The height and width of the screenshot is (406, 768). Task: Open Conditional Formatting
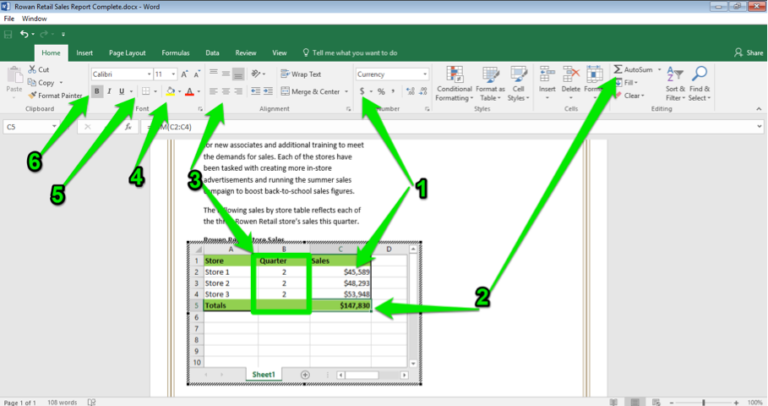coord(454,84)
